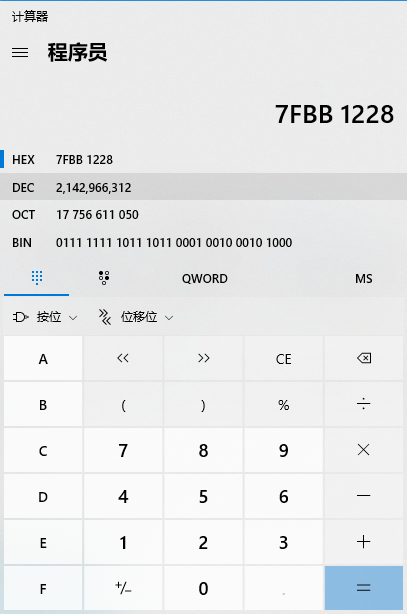This screenshot has width=407, height=614.
Task: Click the divide operator key
Action: 364,404
